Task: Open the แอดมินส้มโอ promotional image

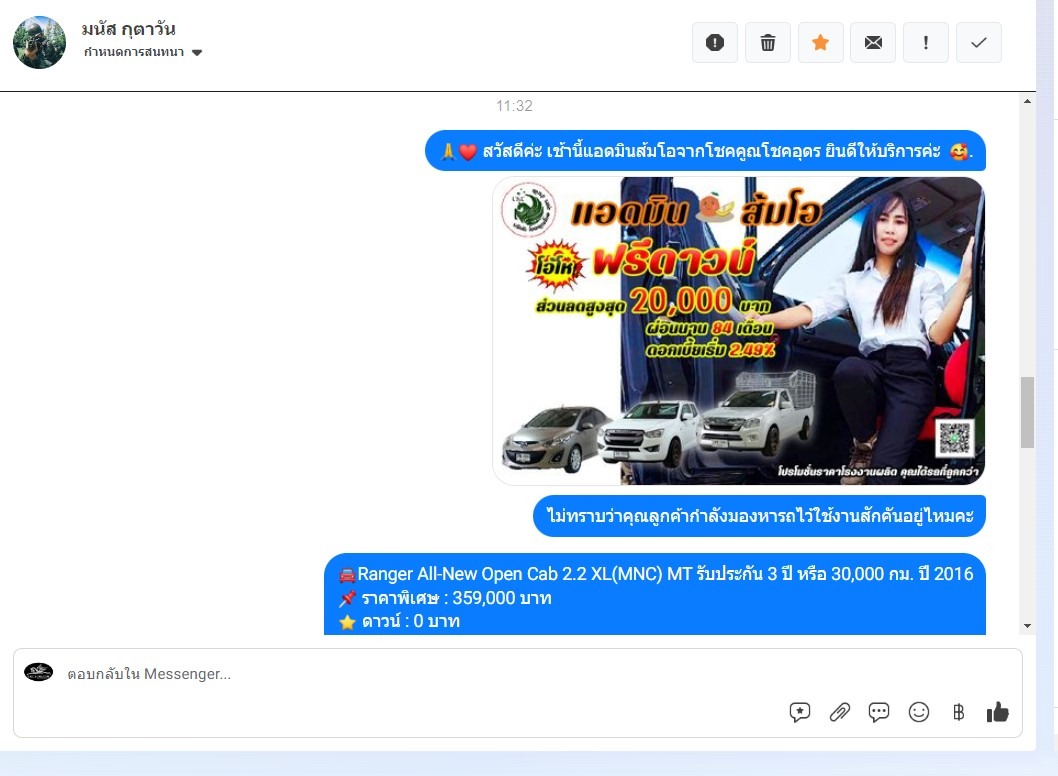Action: click(x=738, y=331)
